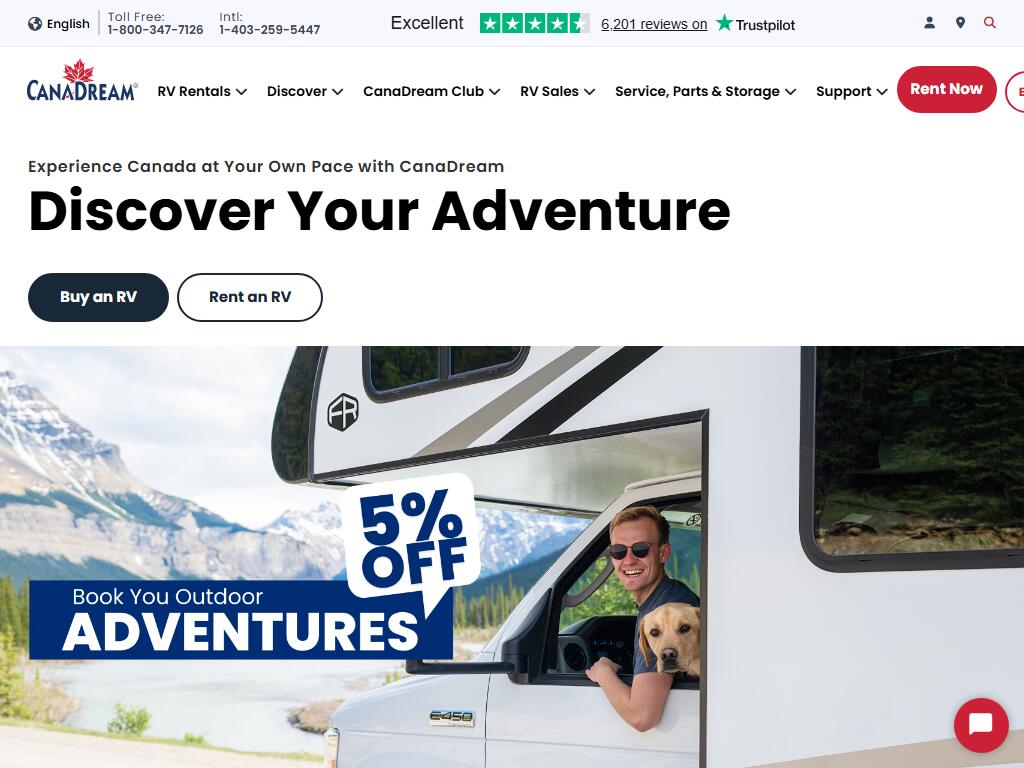Viewport: 1024px width, 768px height.
Task: Click the red Rent Now button
Action: tap(946, 89)
